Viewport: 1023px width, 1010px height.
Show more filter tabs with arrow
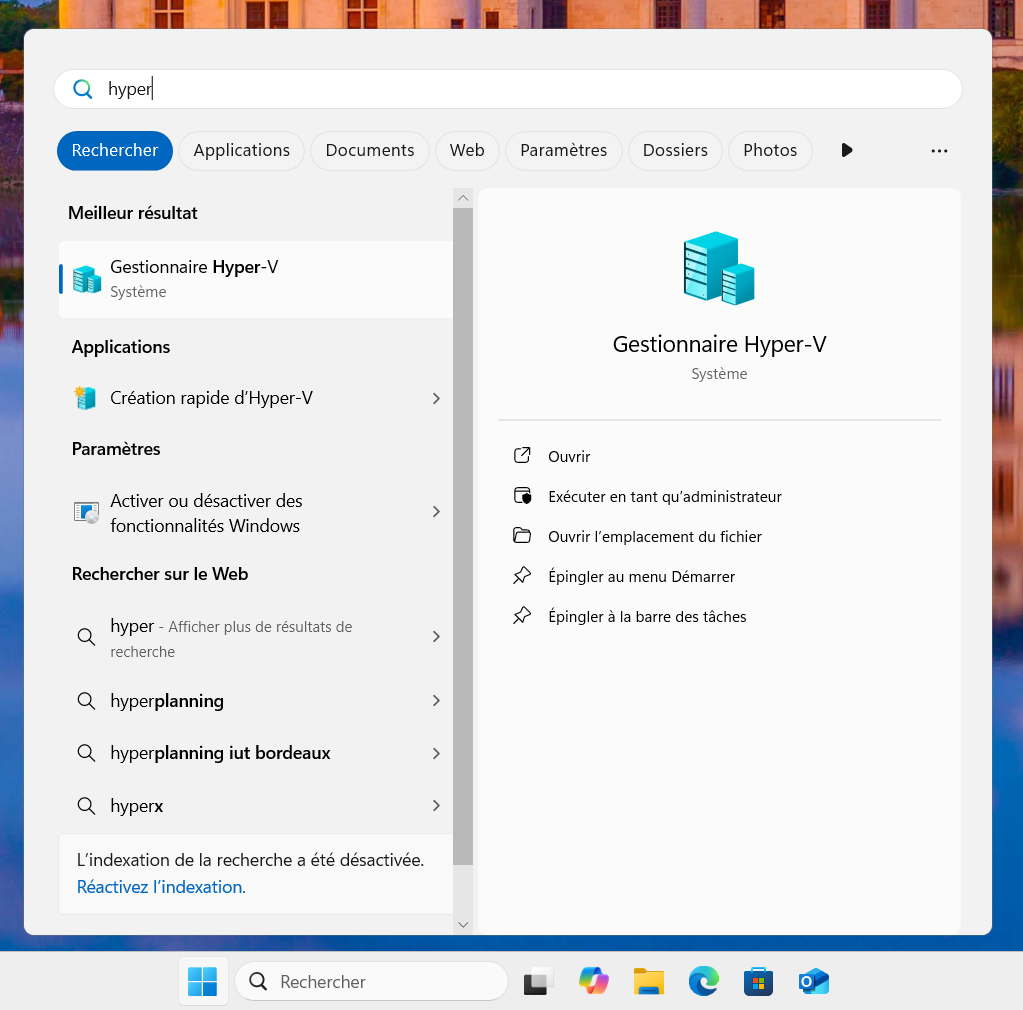click(x=847, y=151)
